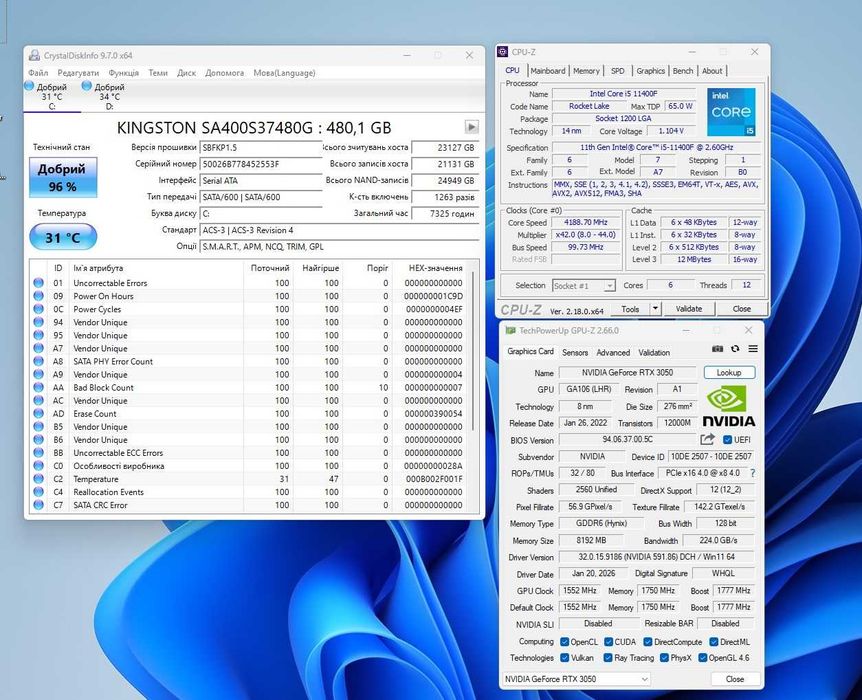The height and width of the screenshot is (700, 862).
Task: Open the GPU selection dropdown in GPU-Z
Action: click(576, 679)
